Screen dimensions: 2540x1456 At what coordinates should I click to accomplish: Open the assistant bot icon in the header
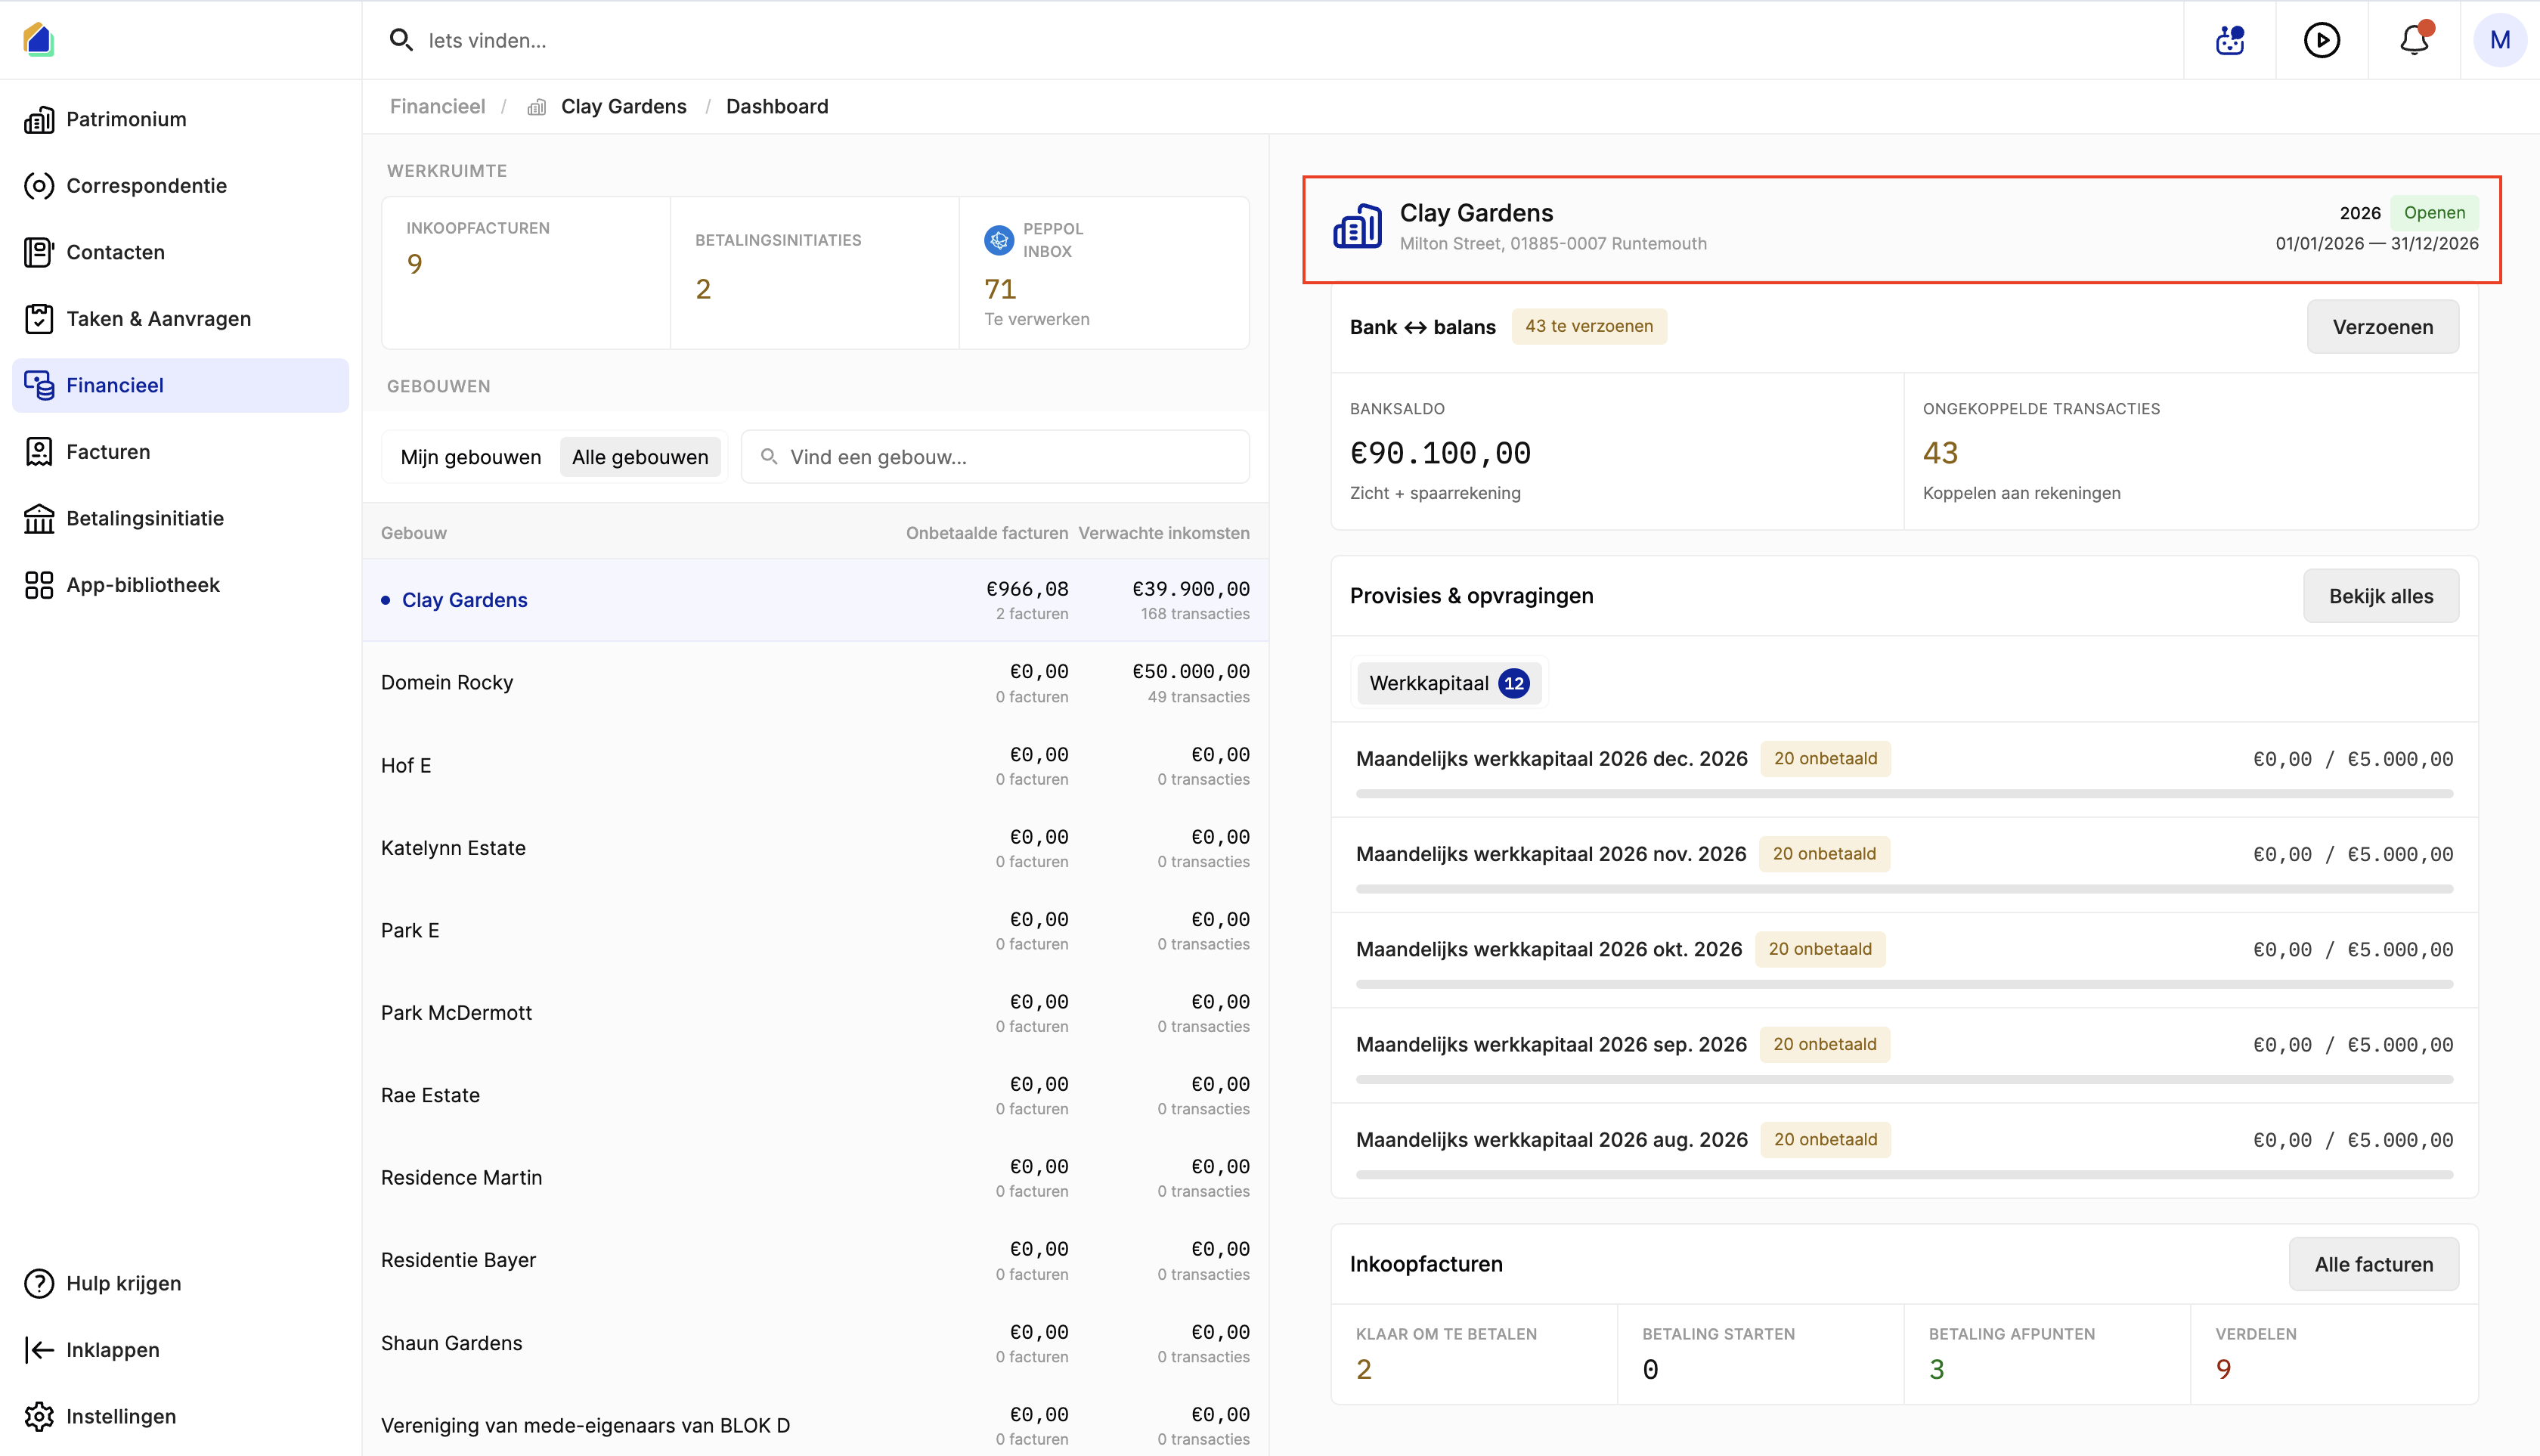pos(2230,40)
